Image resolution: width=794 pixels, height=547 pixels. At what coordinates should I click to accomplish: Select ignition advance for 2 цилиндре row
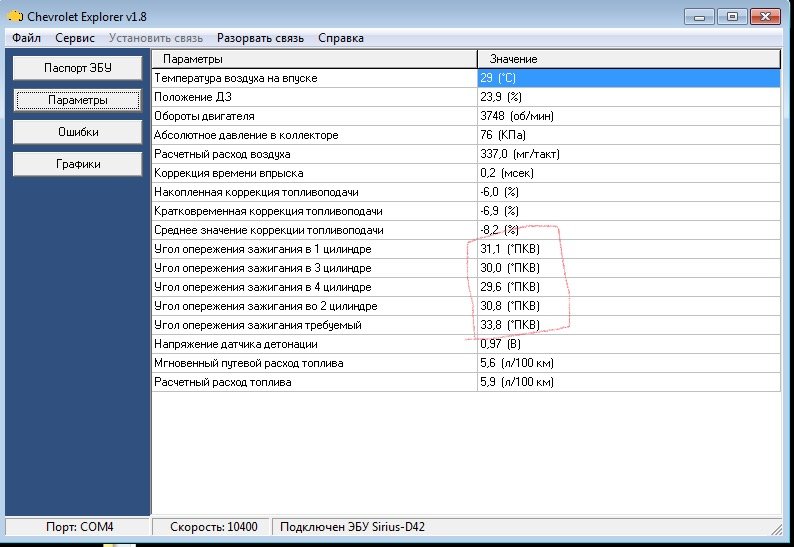tap(466, 306)
